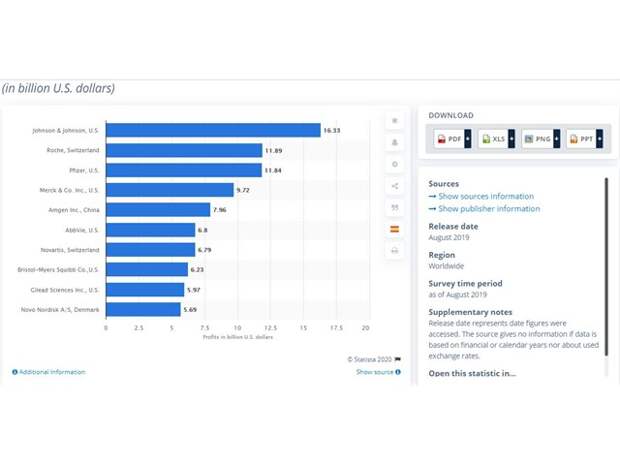Expand the PPT download options arrow
This screenshot has height=465, width=620.
(x=600, y=139)
